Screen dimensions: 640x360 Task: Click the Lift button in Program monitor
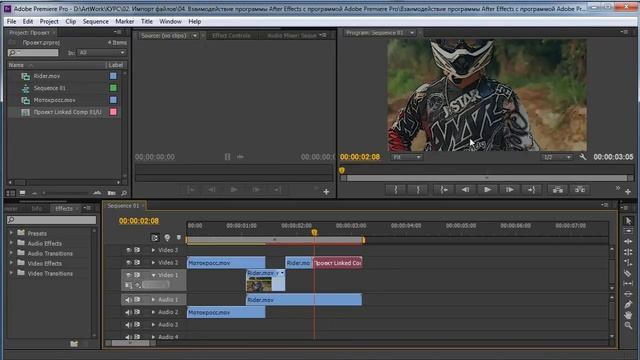point(558,189)
